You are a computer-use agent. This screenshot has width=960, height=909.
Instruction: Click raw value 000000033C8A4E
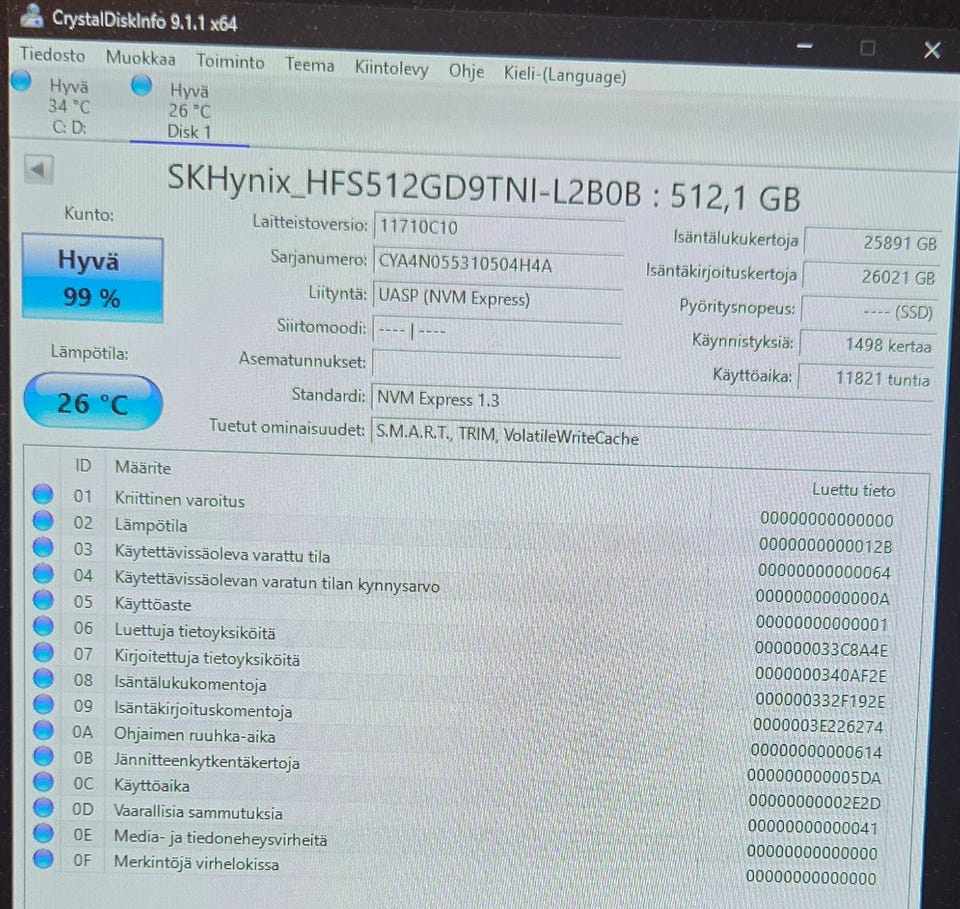820,649
